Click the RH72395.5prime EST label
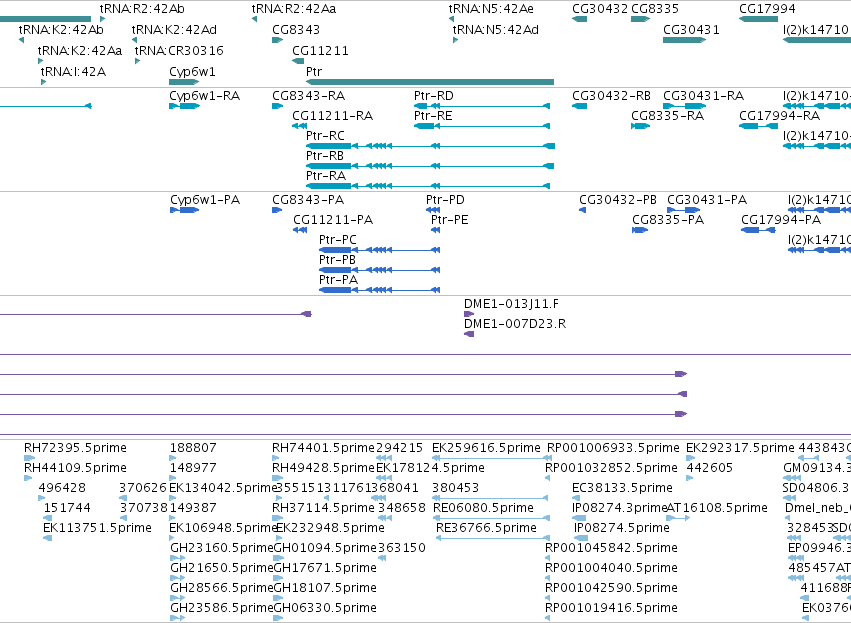The image size is (851, 623). [75, 448]
